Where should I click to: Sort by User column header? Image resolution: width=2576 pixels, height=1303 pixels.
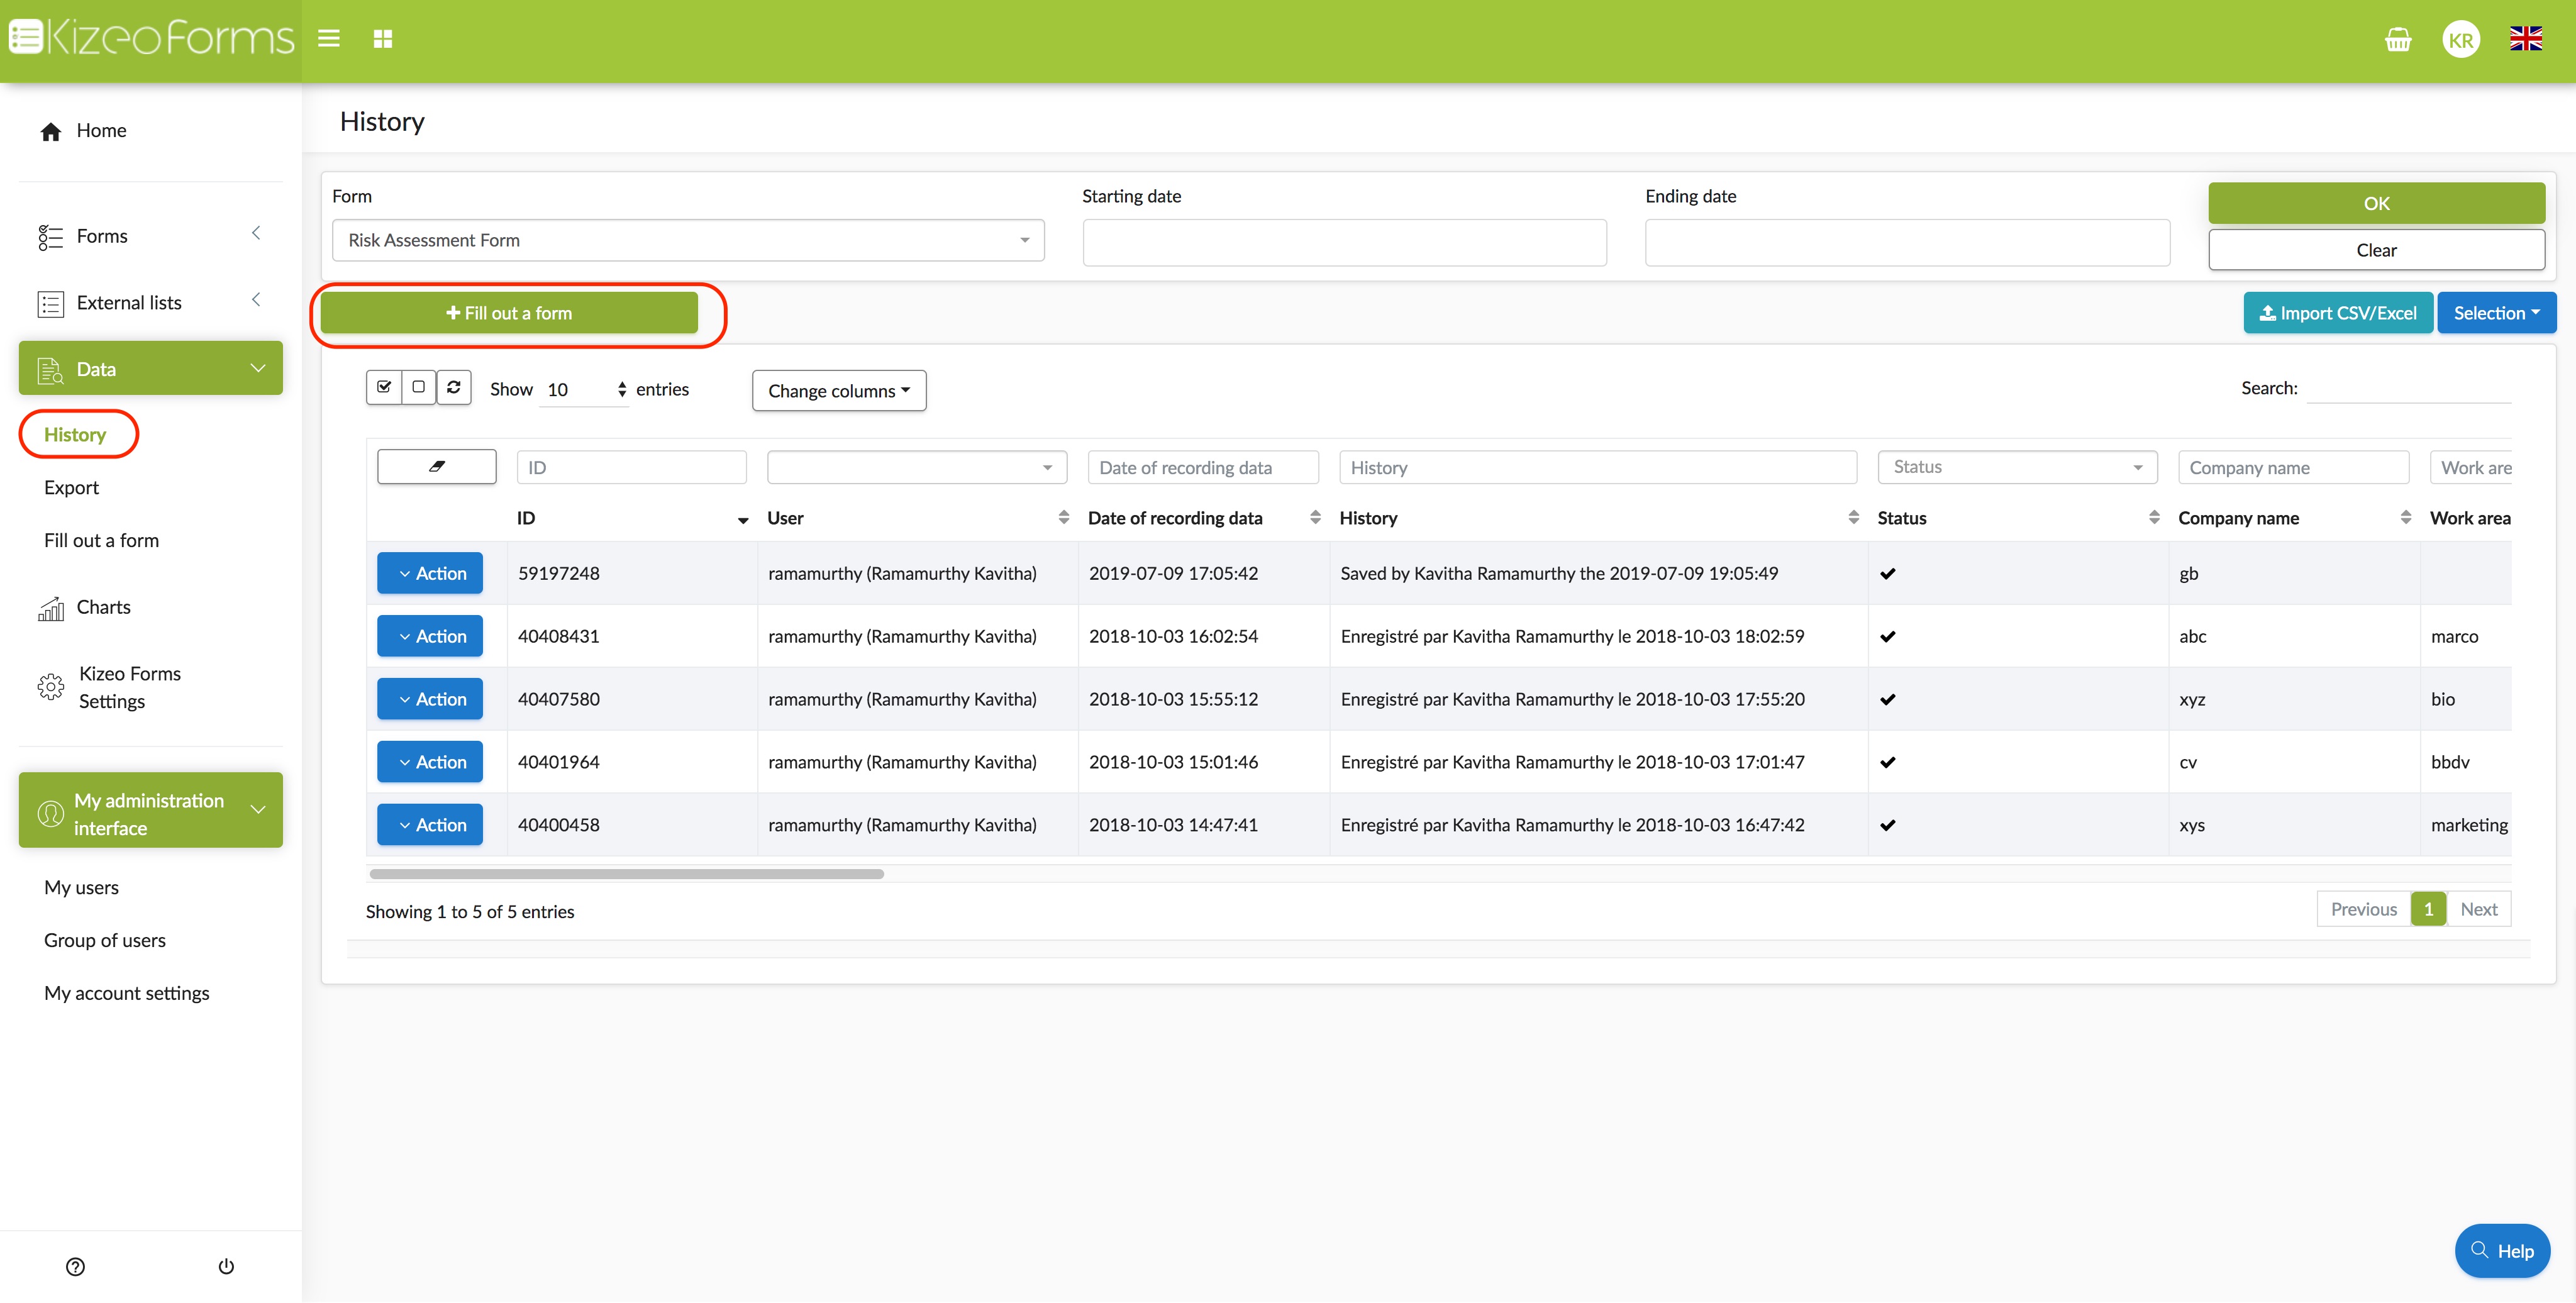(917, 519)
